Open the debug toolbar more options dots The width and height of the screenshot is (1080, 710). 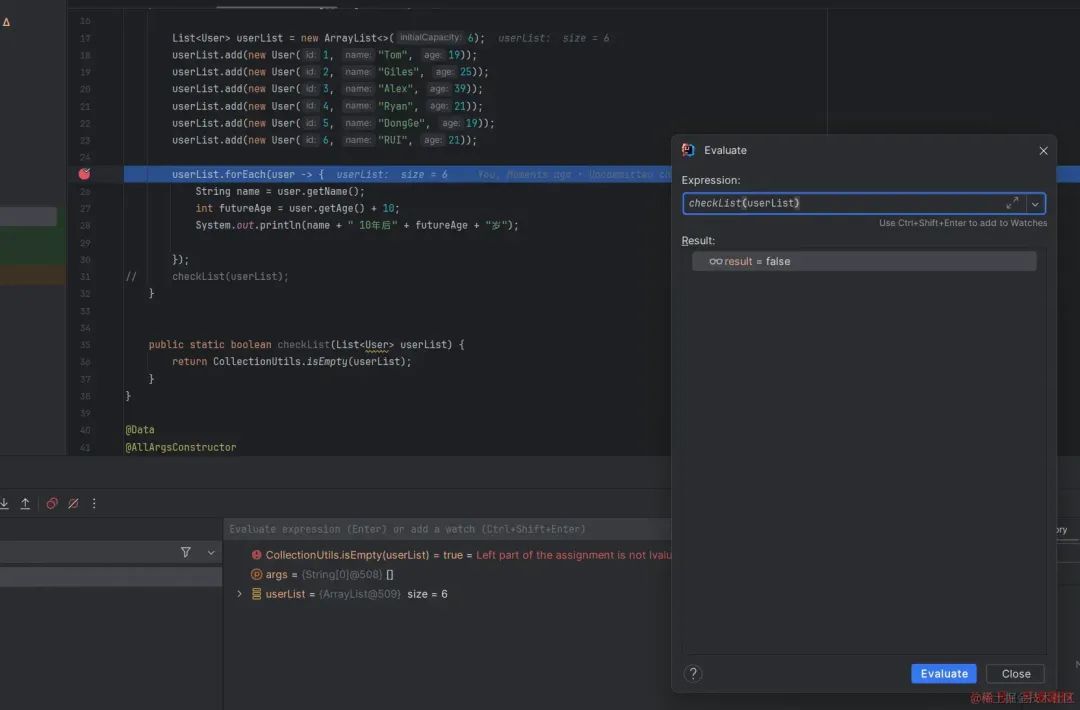94,503
